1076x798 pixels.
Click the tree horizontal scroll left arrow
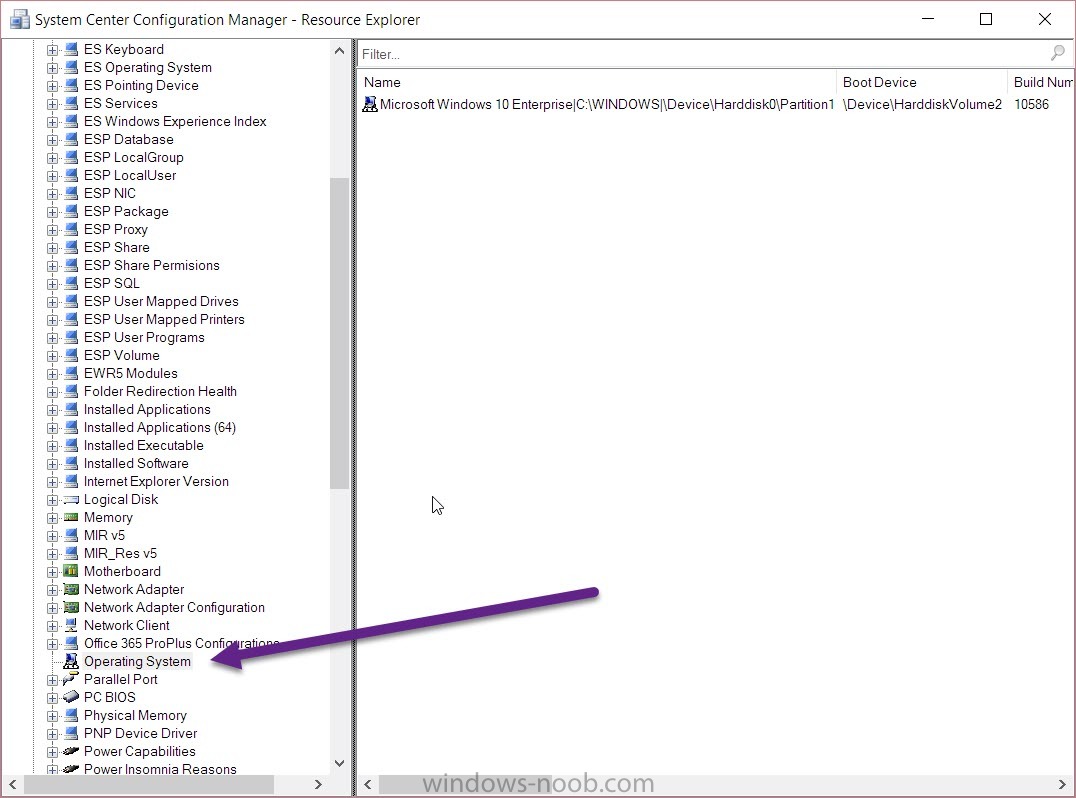[x=12, y=784]
